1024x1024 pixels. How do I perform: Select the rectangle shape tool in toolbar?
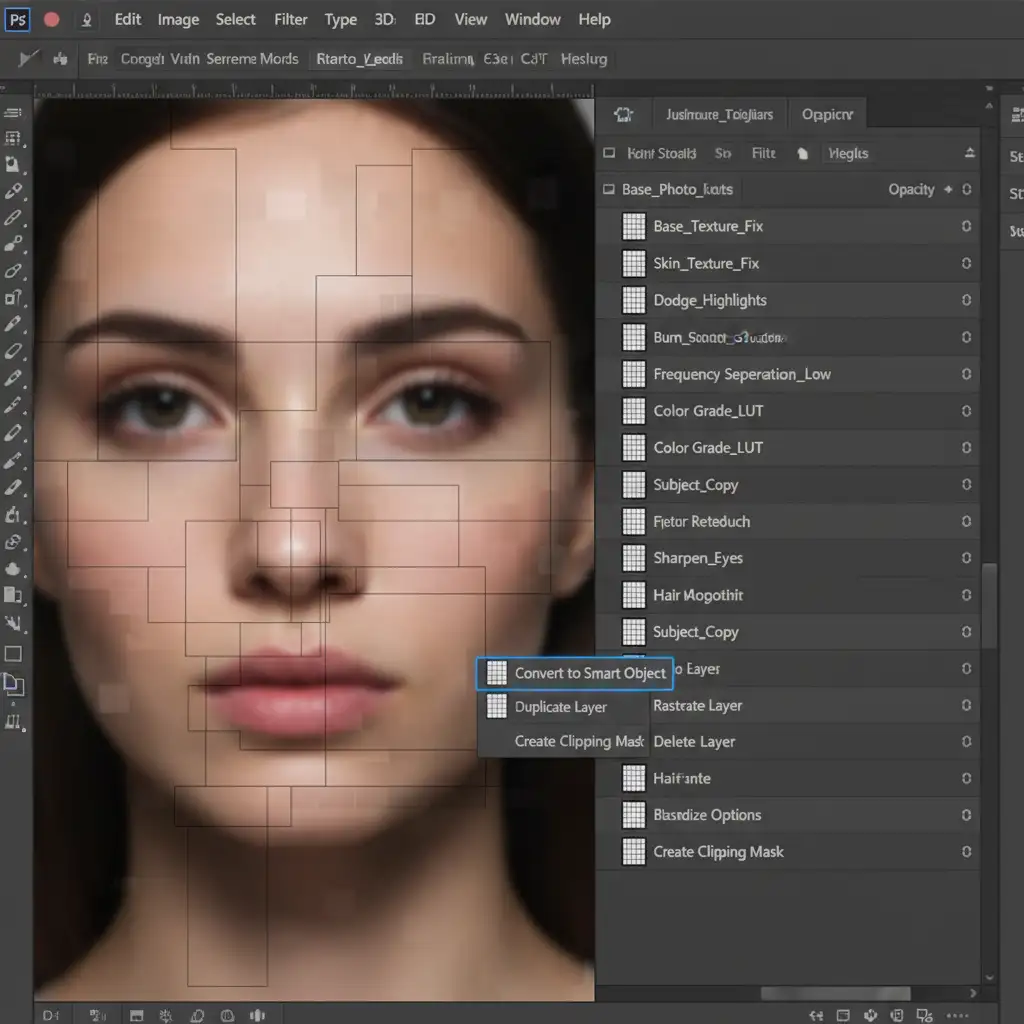click(x=13, y=654)
